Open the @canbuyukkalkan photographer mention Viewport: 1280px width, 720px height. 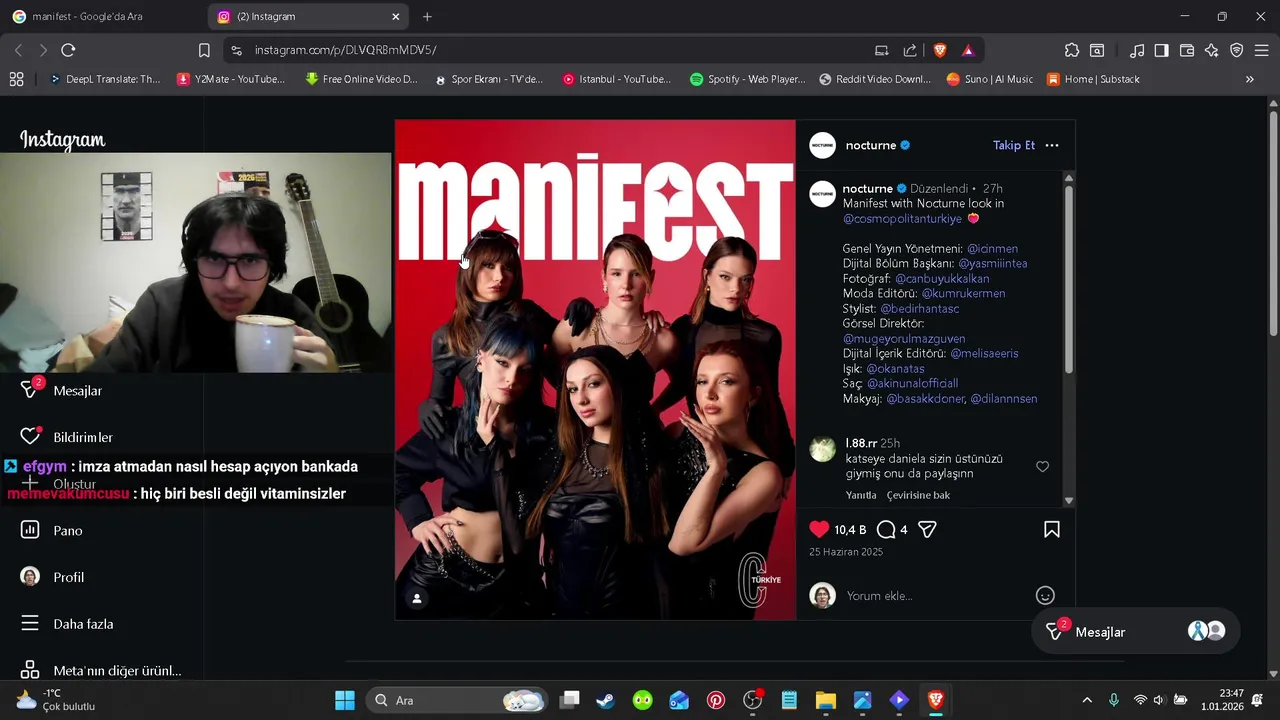942,278
